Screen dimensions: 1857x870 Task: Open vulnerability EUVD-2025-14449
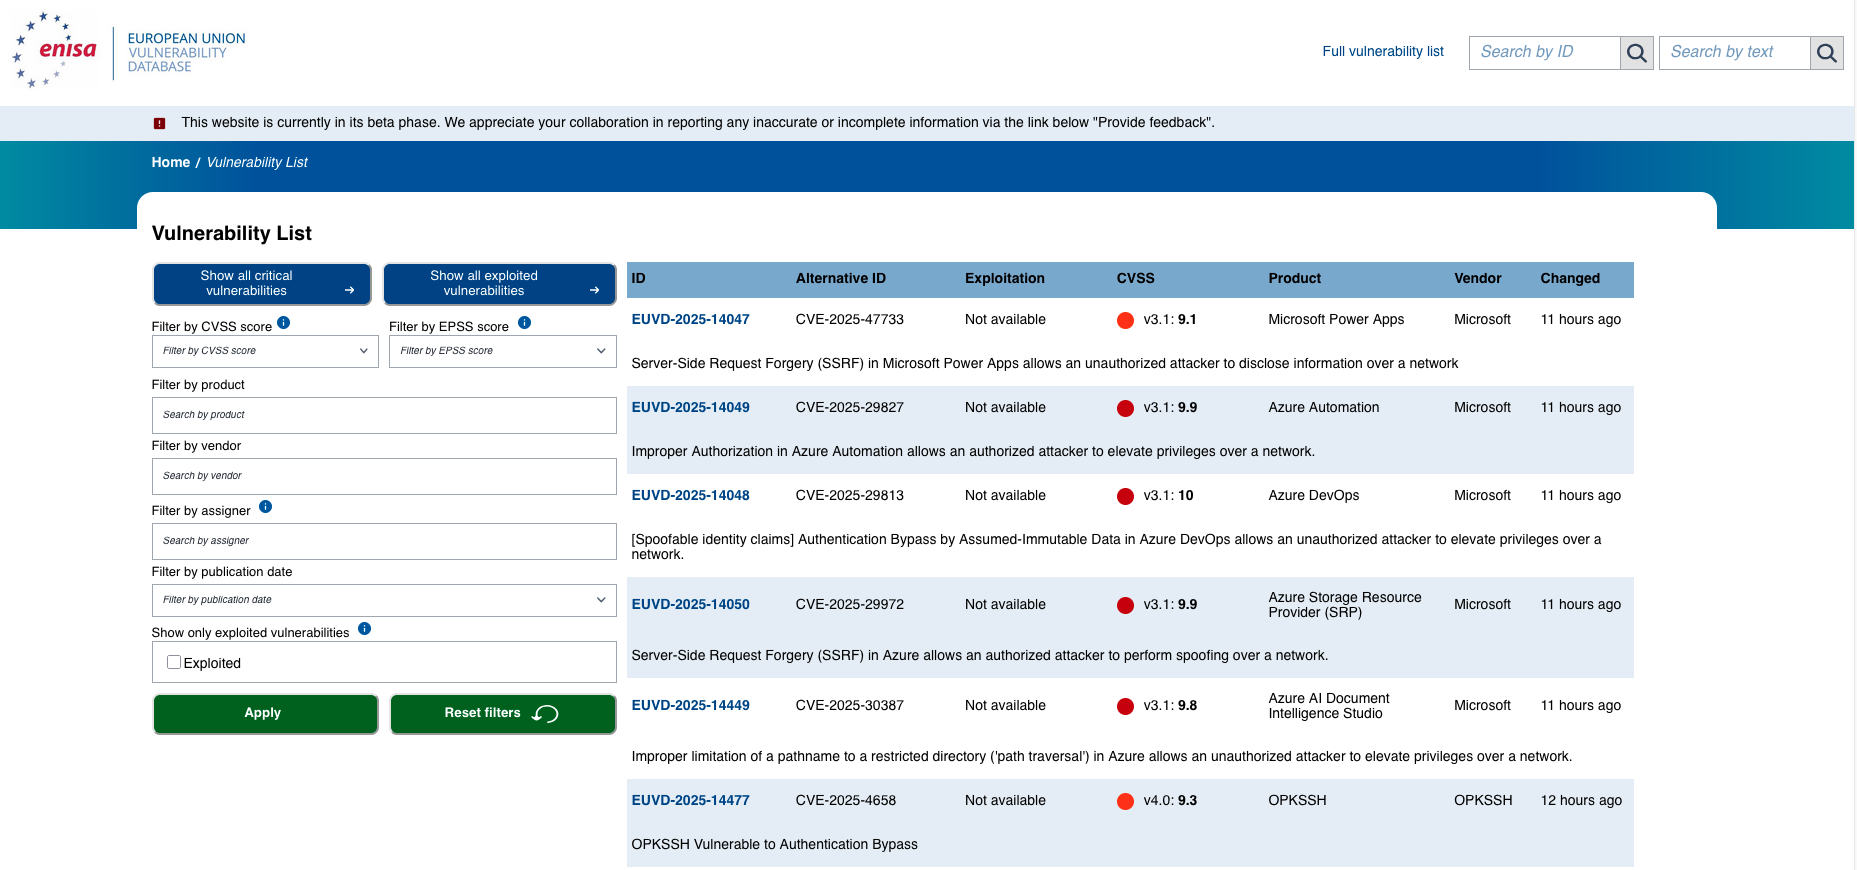(x=690, y=706)
